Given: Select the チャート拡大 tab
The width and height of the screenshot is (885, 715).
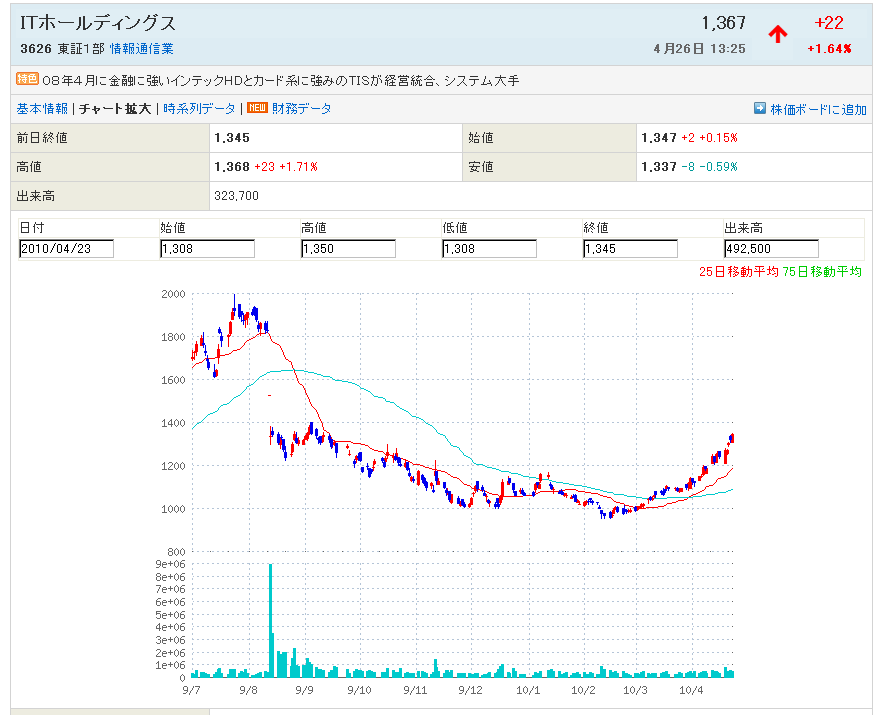Looking at the screenshot, I should pos(115,108).
